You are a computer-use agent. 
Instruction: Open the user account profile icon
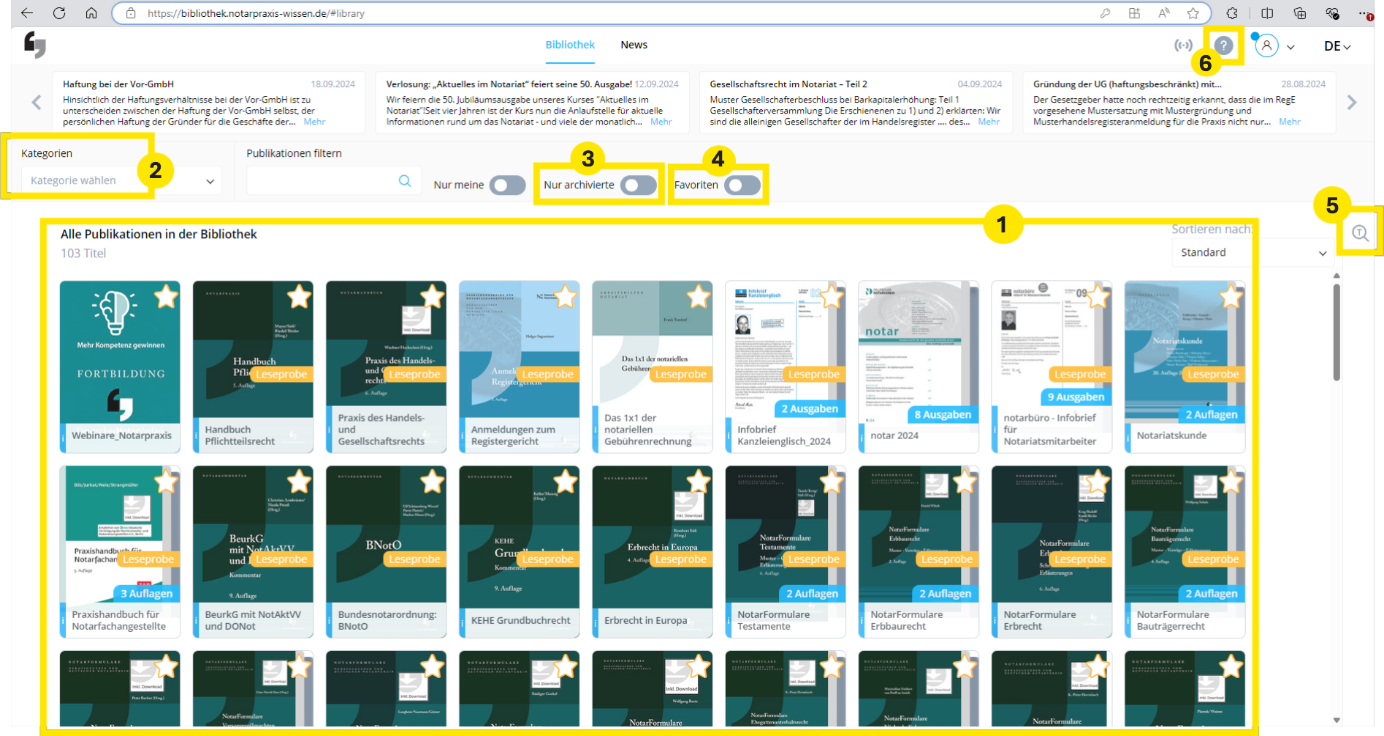1267,46
